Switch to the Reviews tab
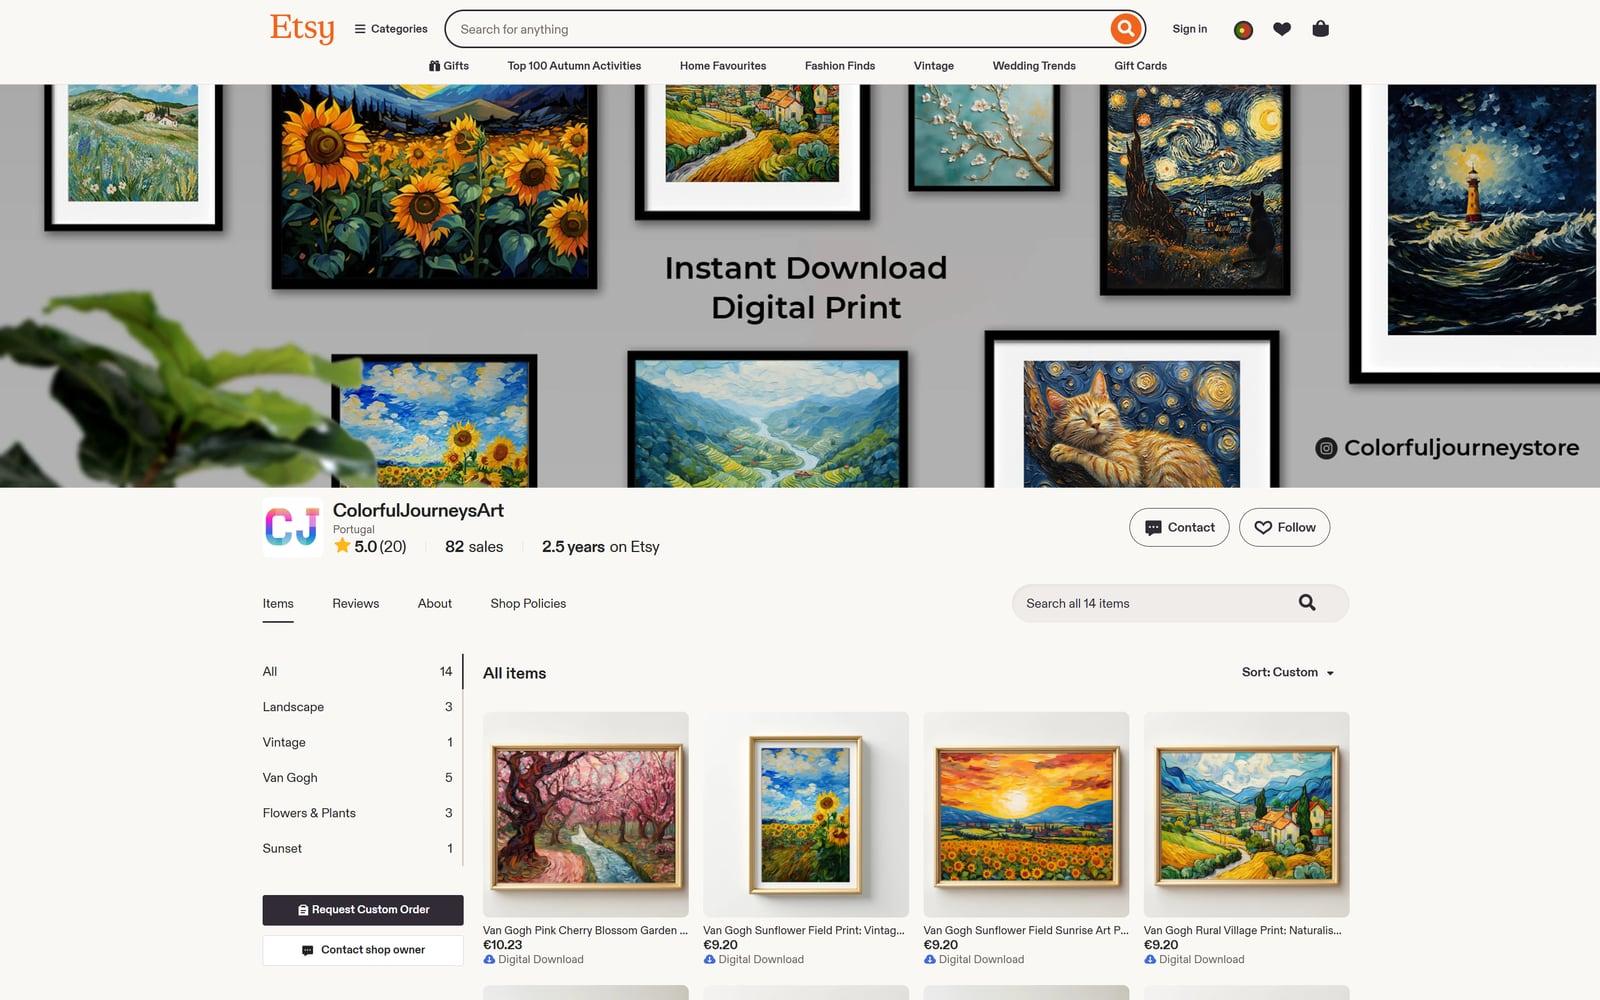Image resolution: width=1600 pixels, height=1000 pixels. 356,604
